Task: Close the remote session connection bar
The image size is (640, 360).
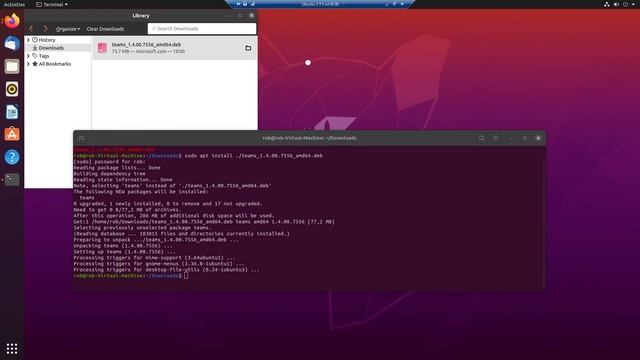Action: pos(402,4)
